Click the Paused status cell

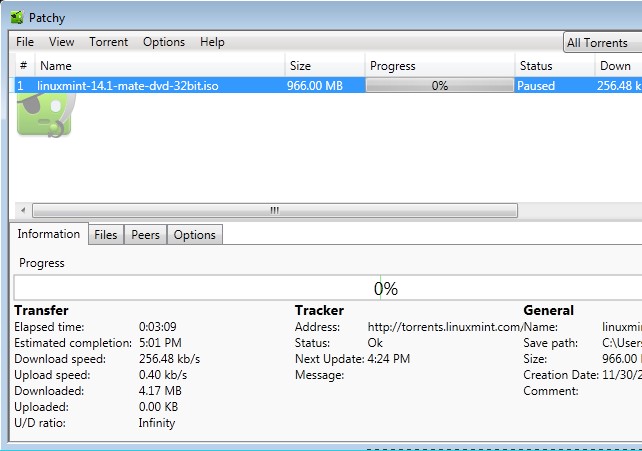[536, 86]
